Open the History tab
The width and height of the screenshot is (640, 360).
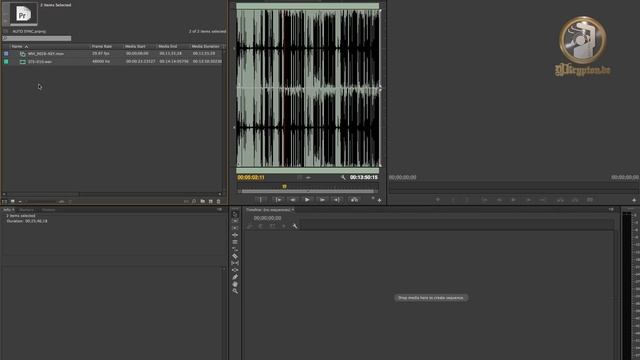48,210
